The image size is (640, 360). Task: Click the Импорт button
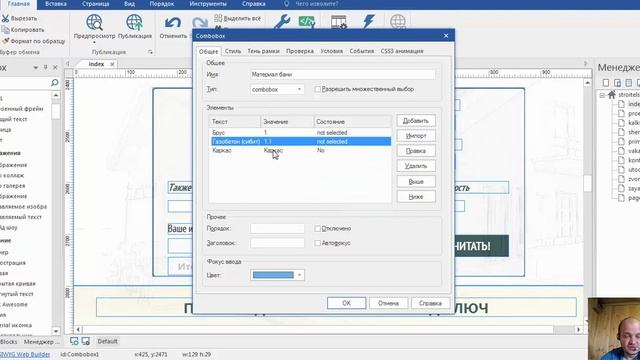416,136
